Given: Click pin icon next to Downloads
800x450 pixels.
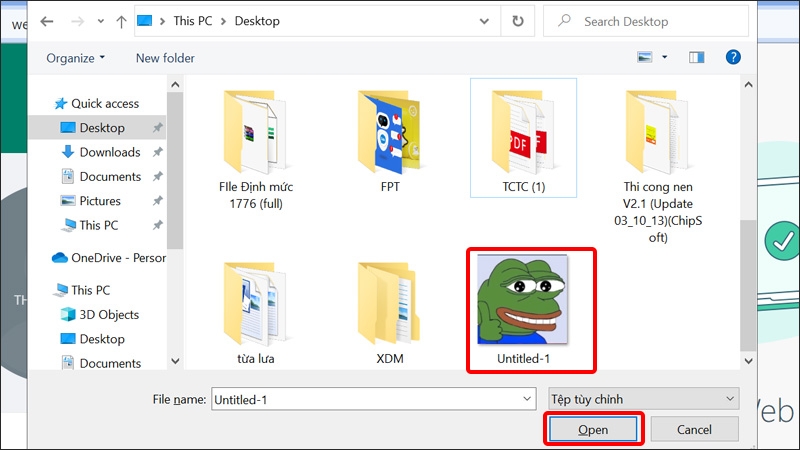Looking at the screenshot, I should [158, 152].
